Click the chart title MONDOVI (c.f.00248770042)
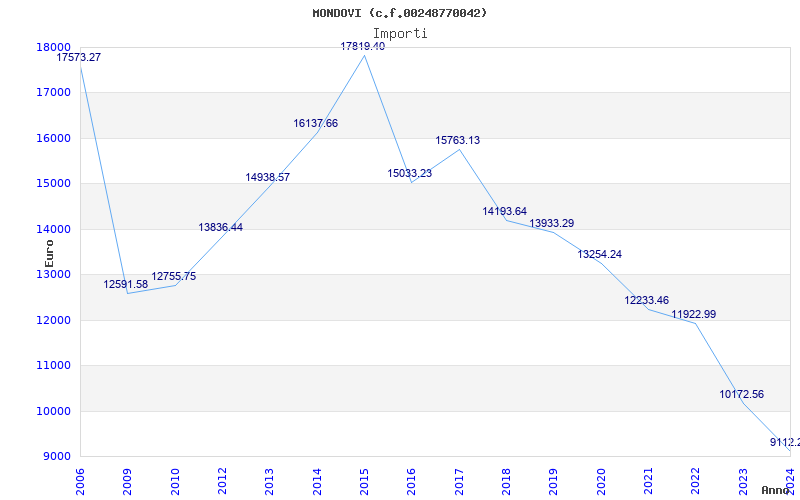The width and height of the screenshot is (800, 500). pyautogui.click(x=399, y=13)
